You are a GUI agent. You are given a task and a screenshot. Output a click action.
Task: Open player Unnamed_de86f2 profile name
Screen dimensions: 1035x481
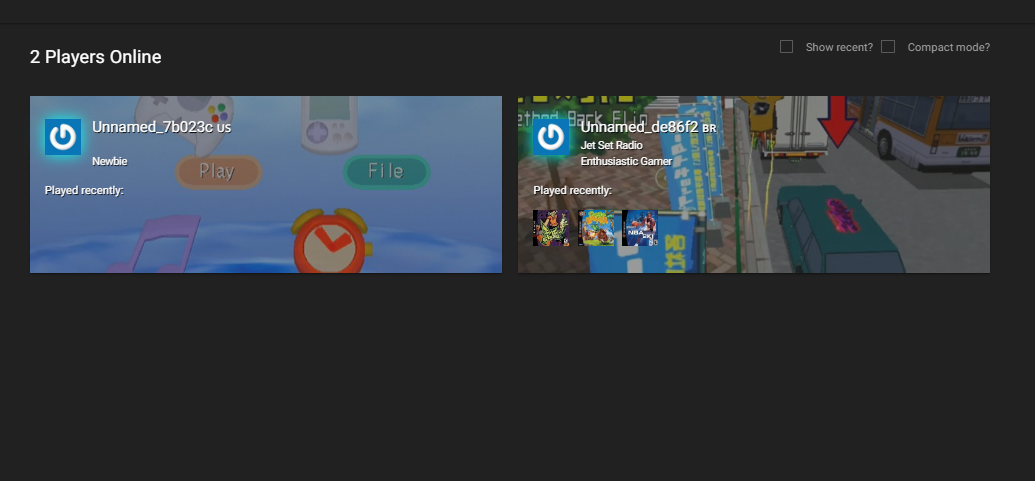tap(639, 127)
